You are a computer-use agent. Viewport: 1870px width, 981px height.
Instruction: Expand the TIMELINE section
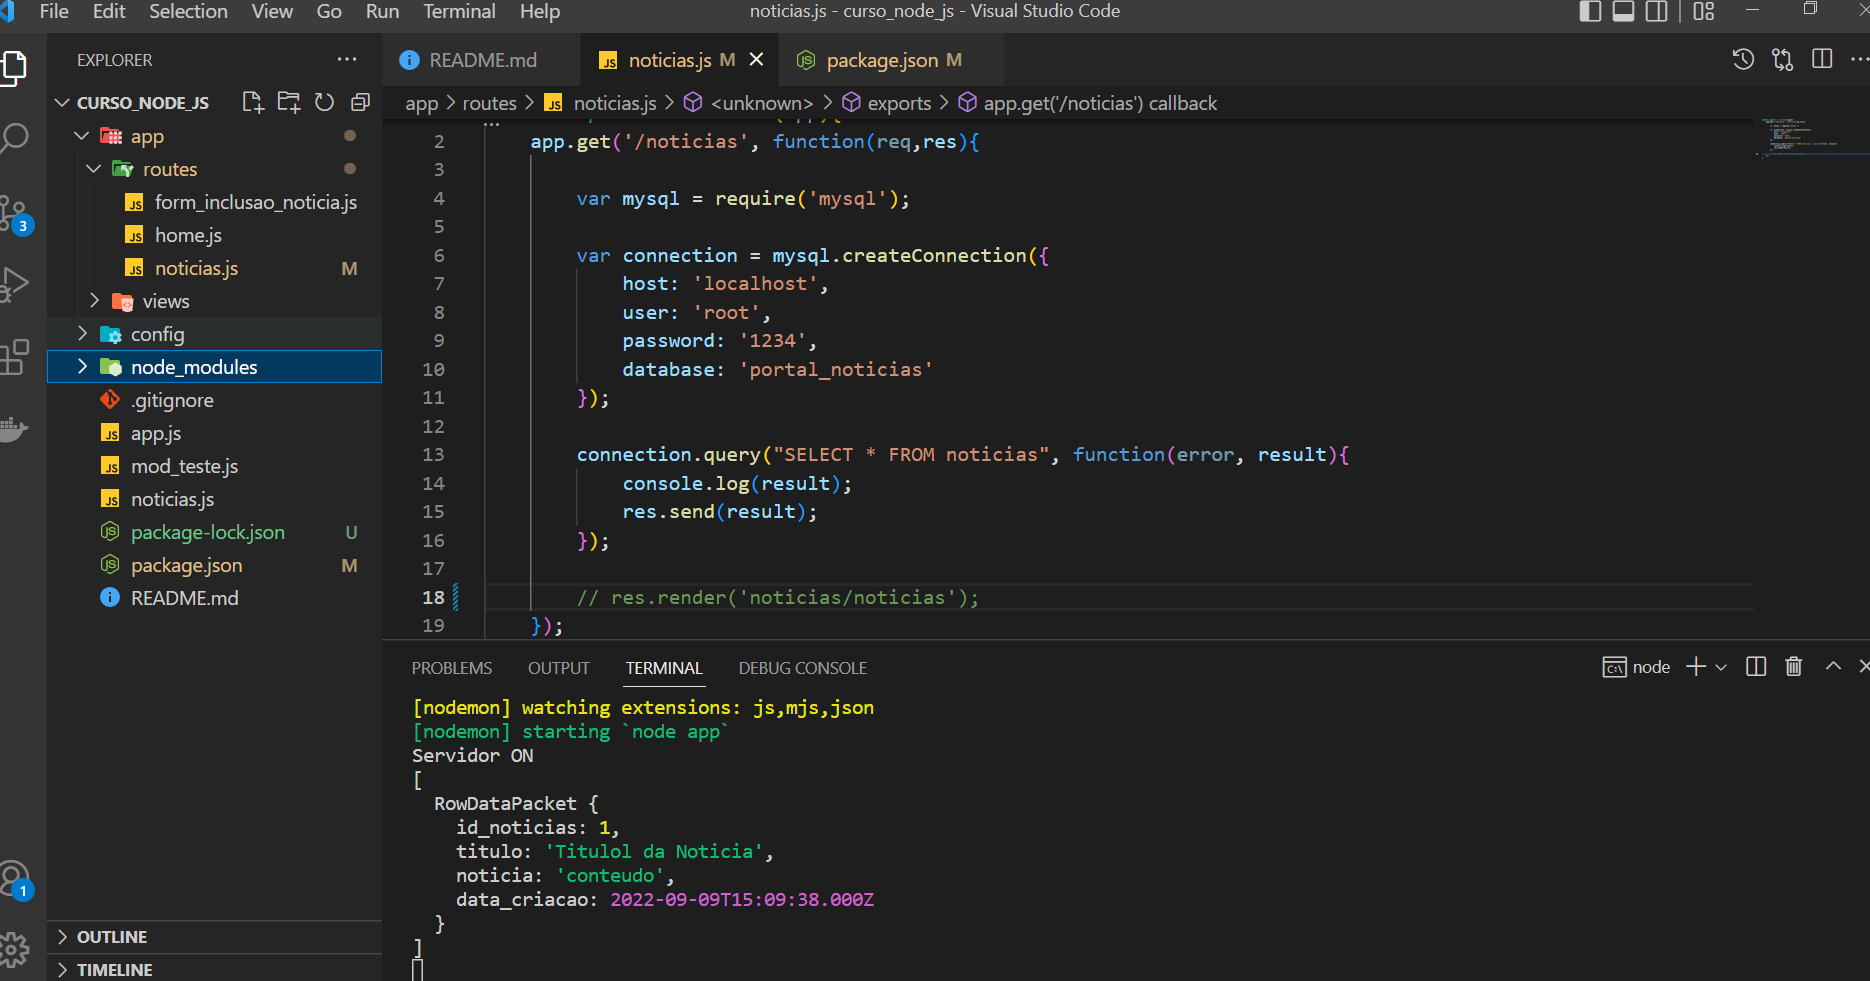214,969
